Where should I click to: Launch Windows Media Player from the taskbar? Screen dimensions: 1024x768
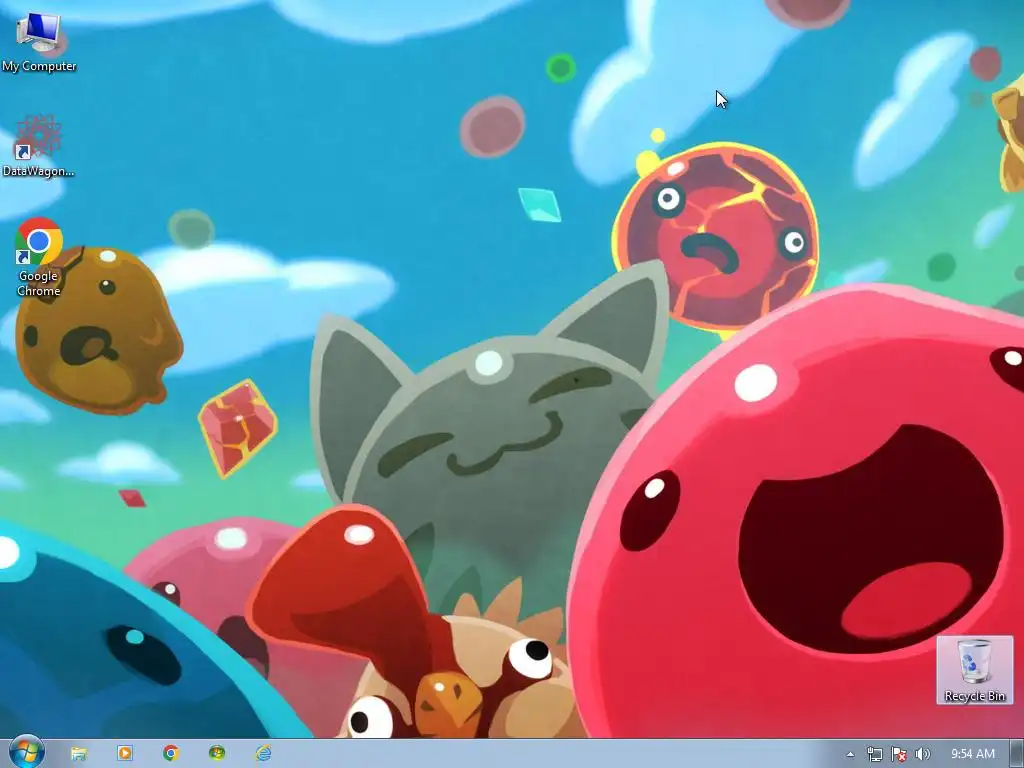click(125, 754)
